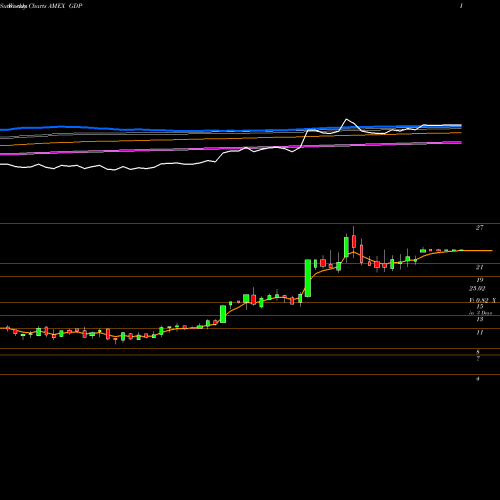The image size is (500, 500).
Task: Click the price axis label 11
Action: point(480,332)
